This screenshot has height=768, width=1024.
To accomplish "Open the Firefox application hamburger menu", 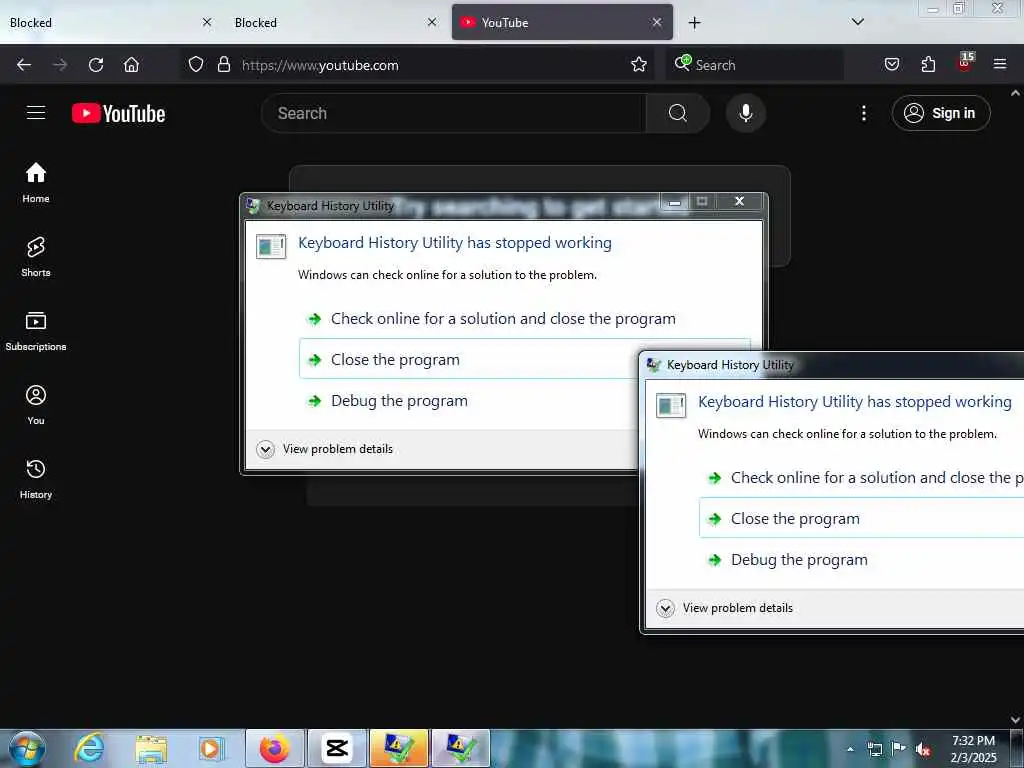I will click(1000, 65).
